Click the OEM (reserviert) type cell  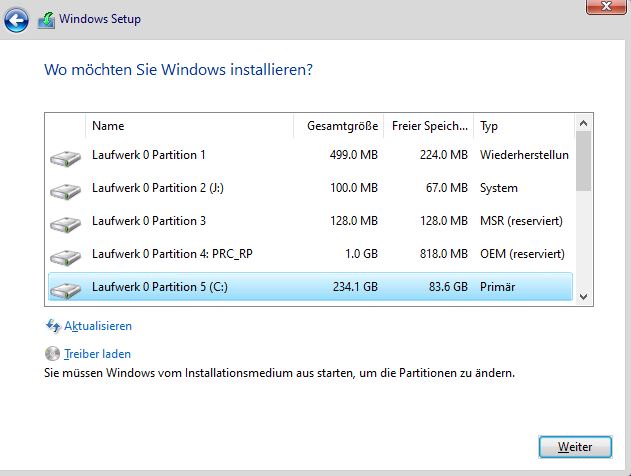pyautogui.click(x=522, y=254)
